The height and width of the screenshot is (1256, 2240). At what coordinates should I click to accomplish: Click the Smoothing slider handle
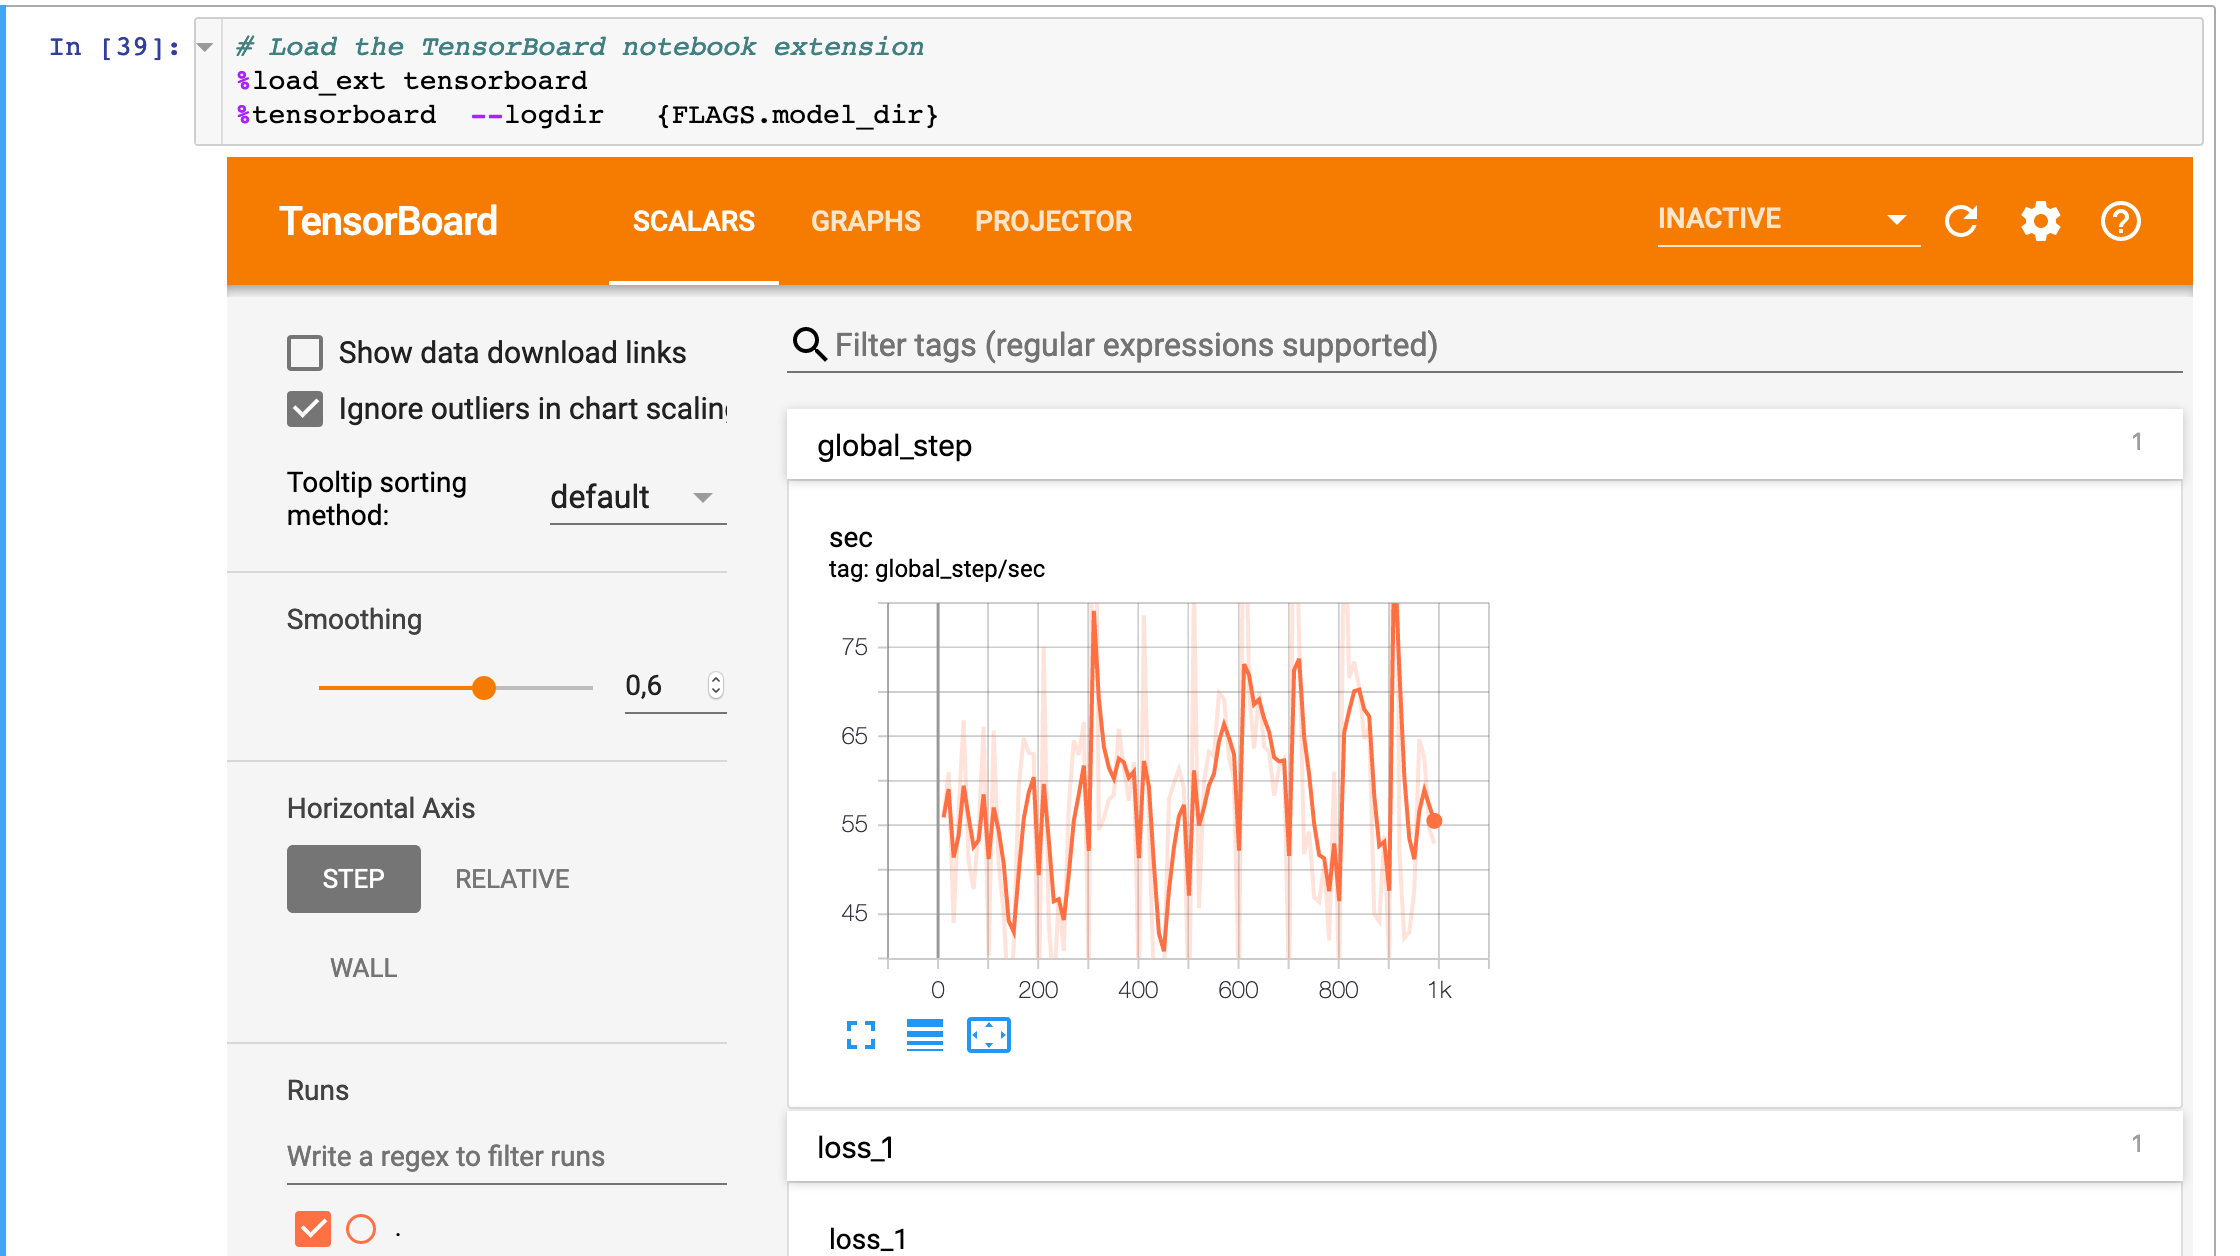click(484, 688)
